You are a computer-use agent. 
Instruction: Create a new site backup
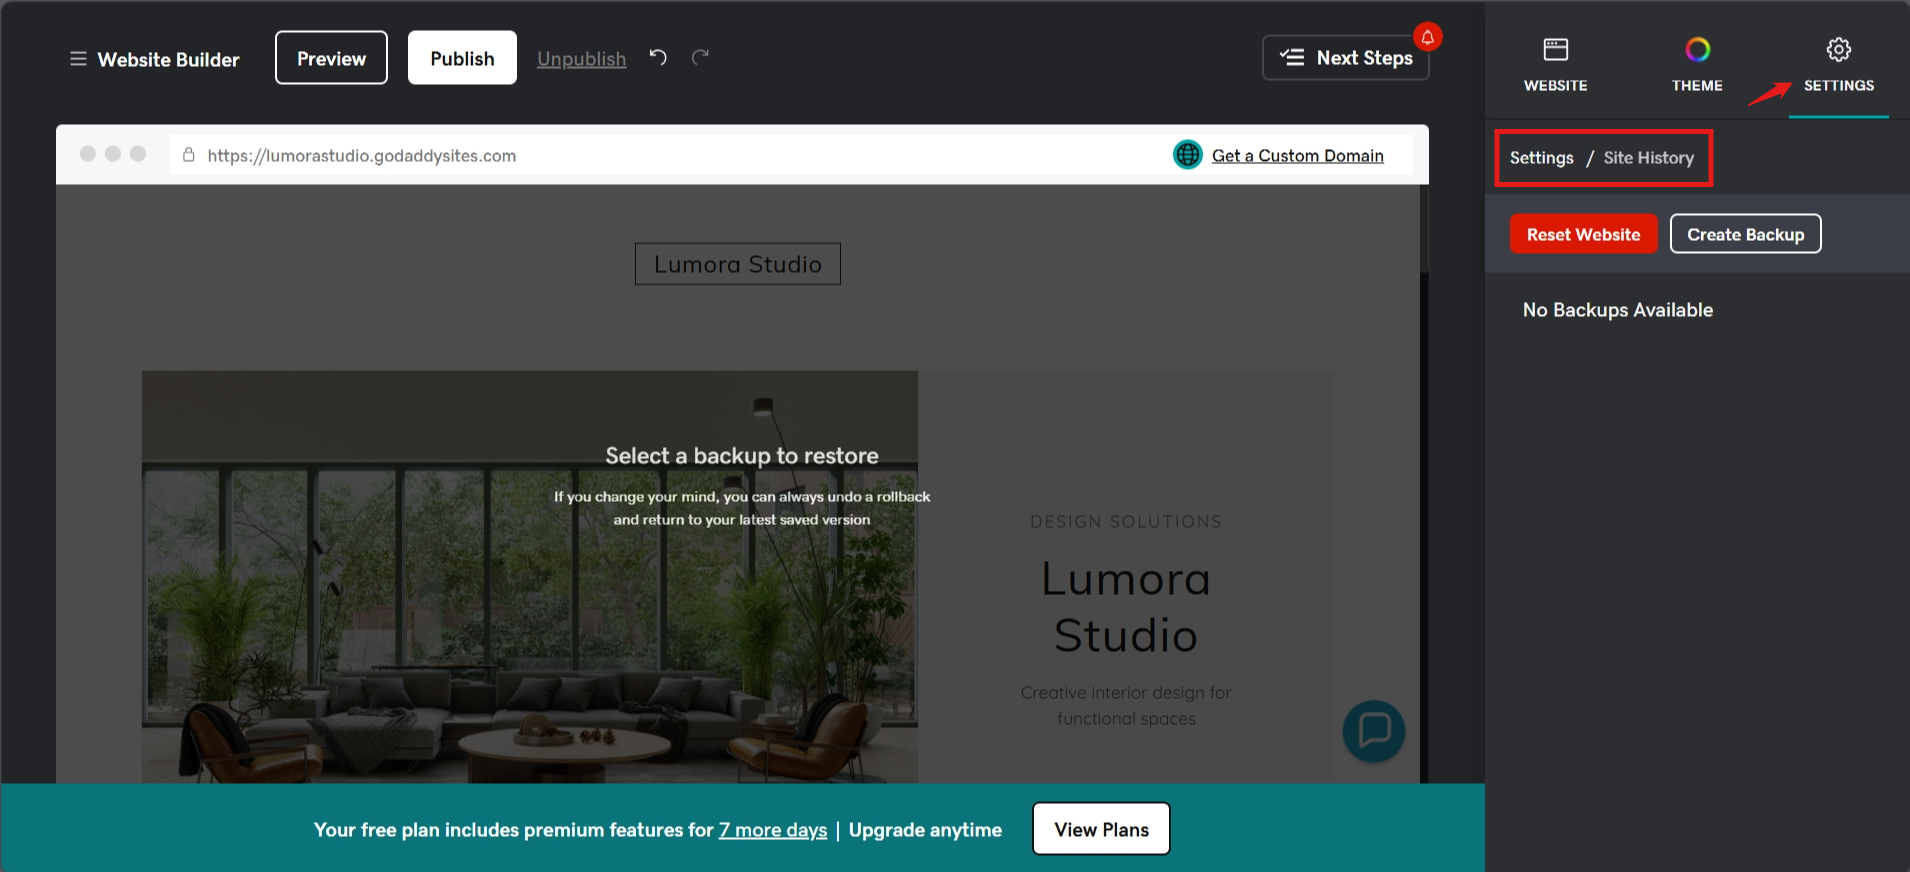1745,234
